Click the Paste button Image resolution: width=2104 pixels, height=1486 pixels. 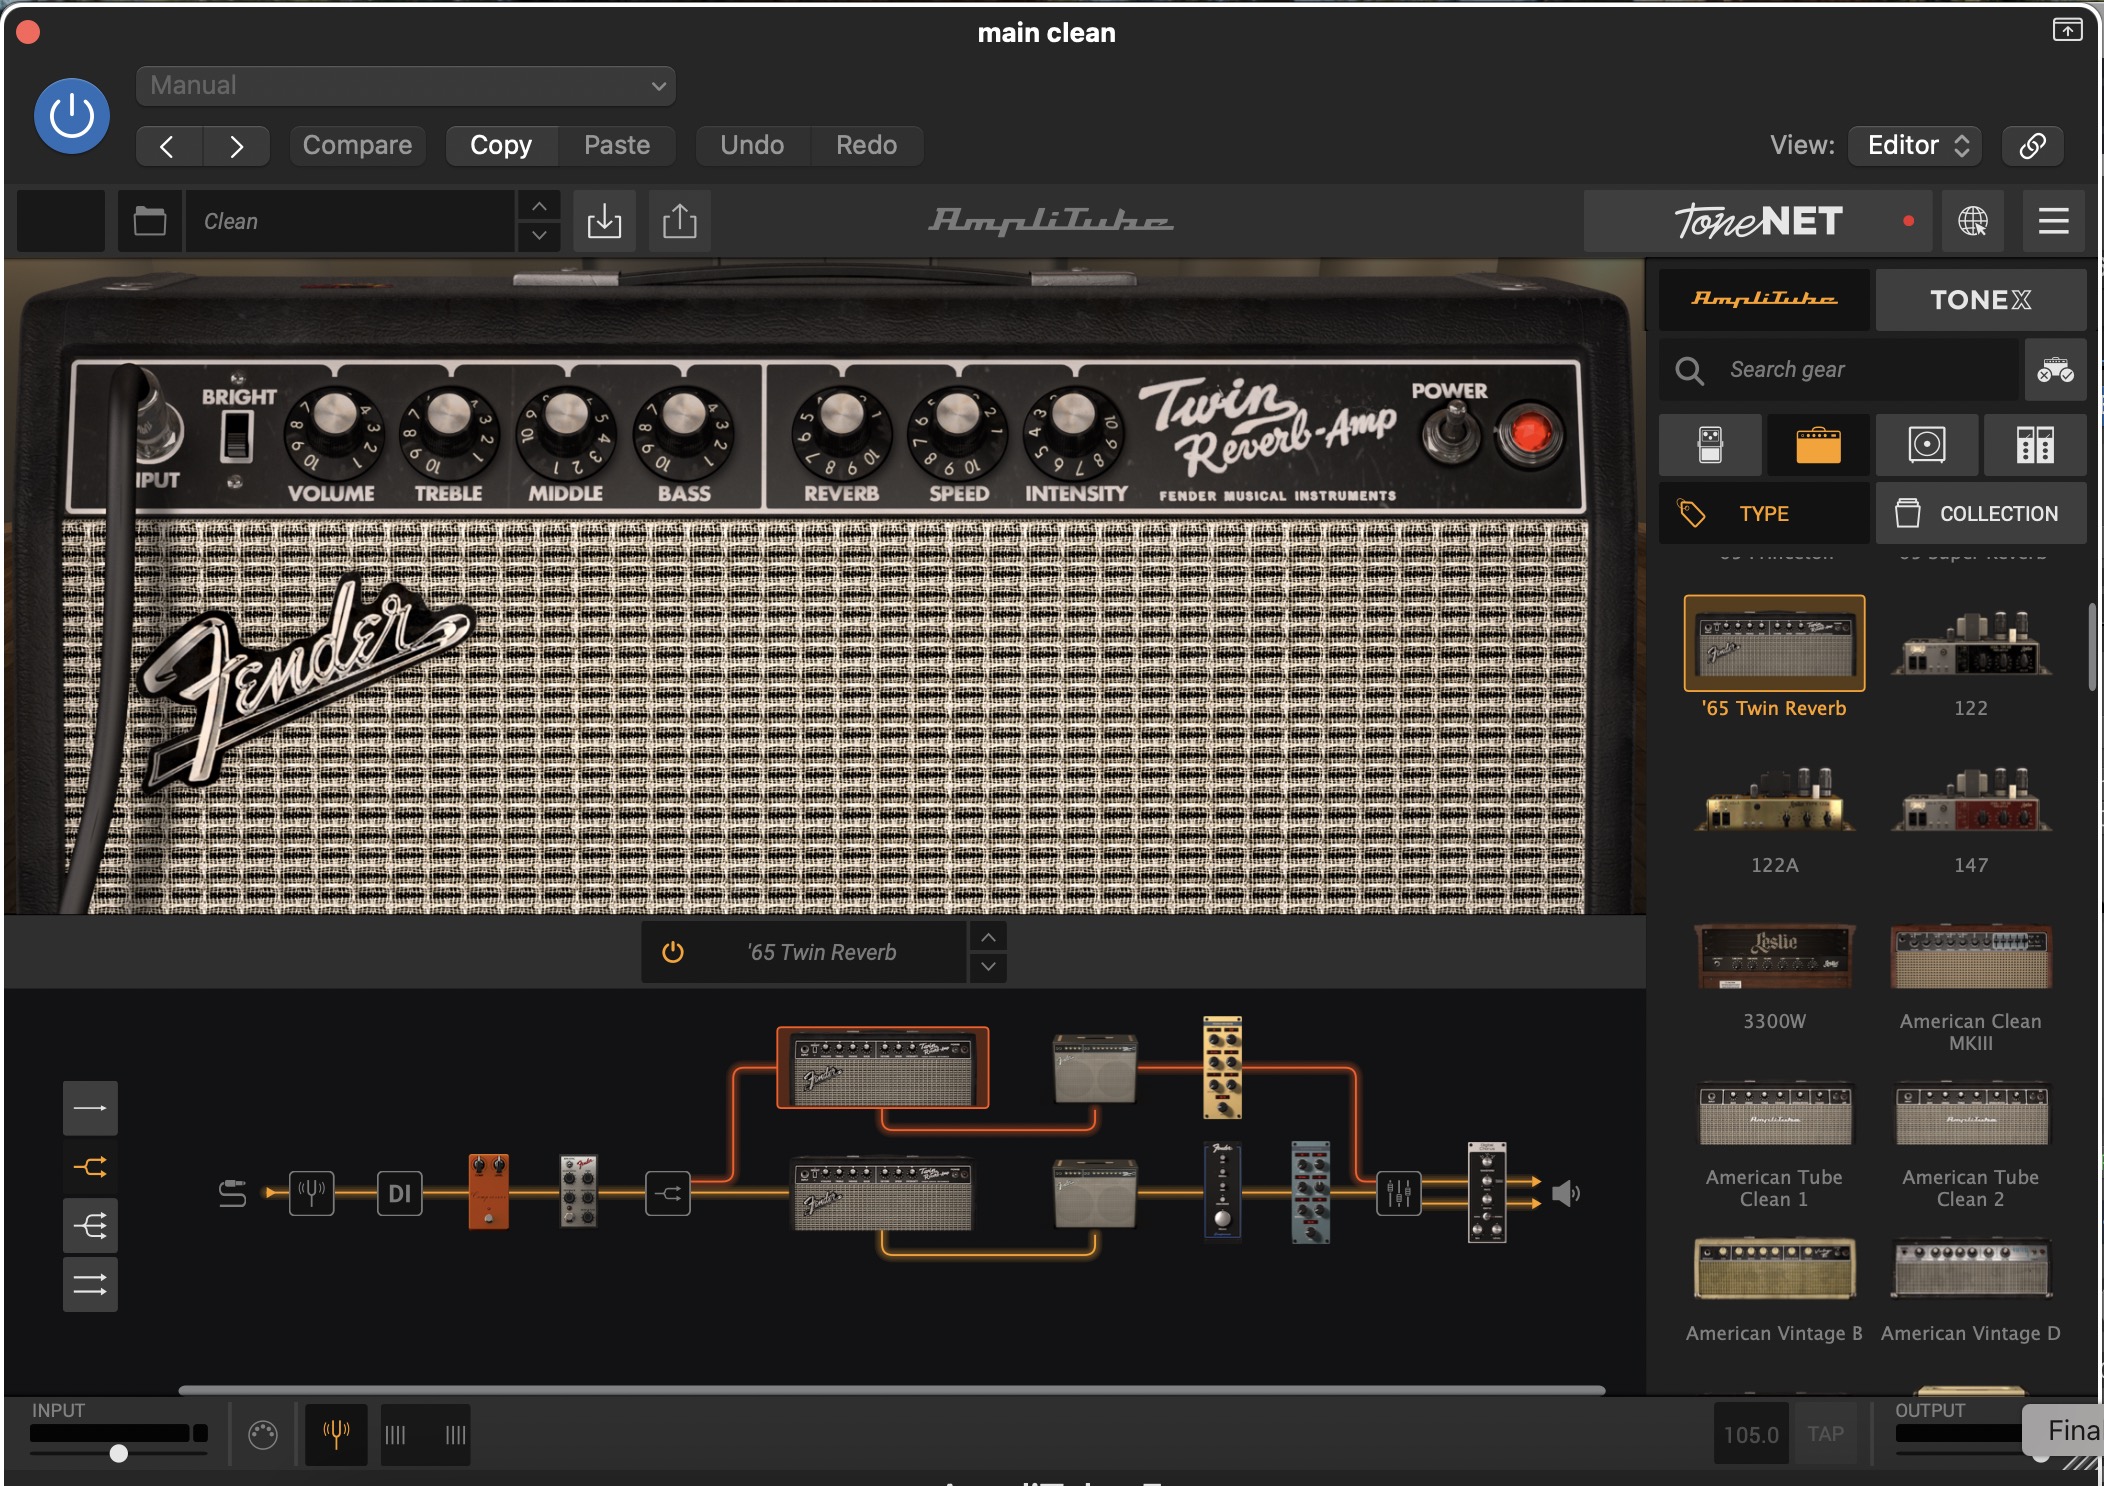617,146
